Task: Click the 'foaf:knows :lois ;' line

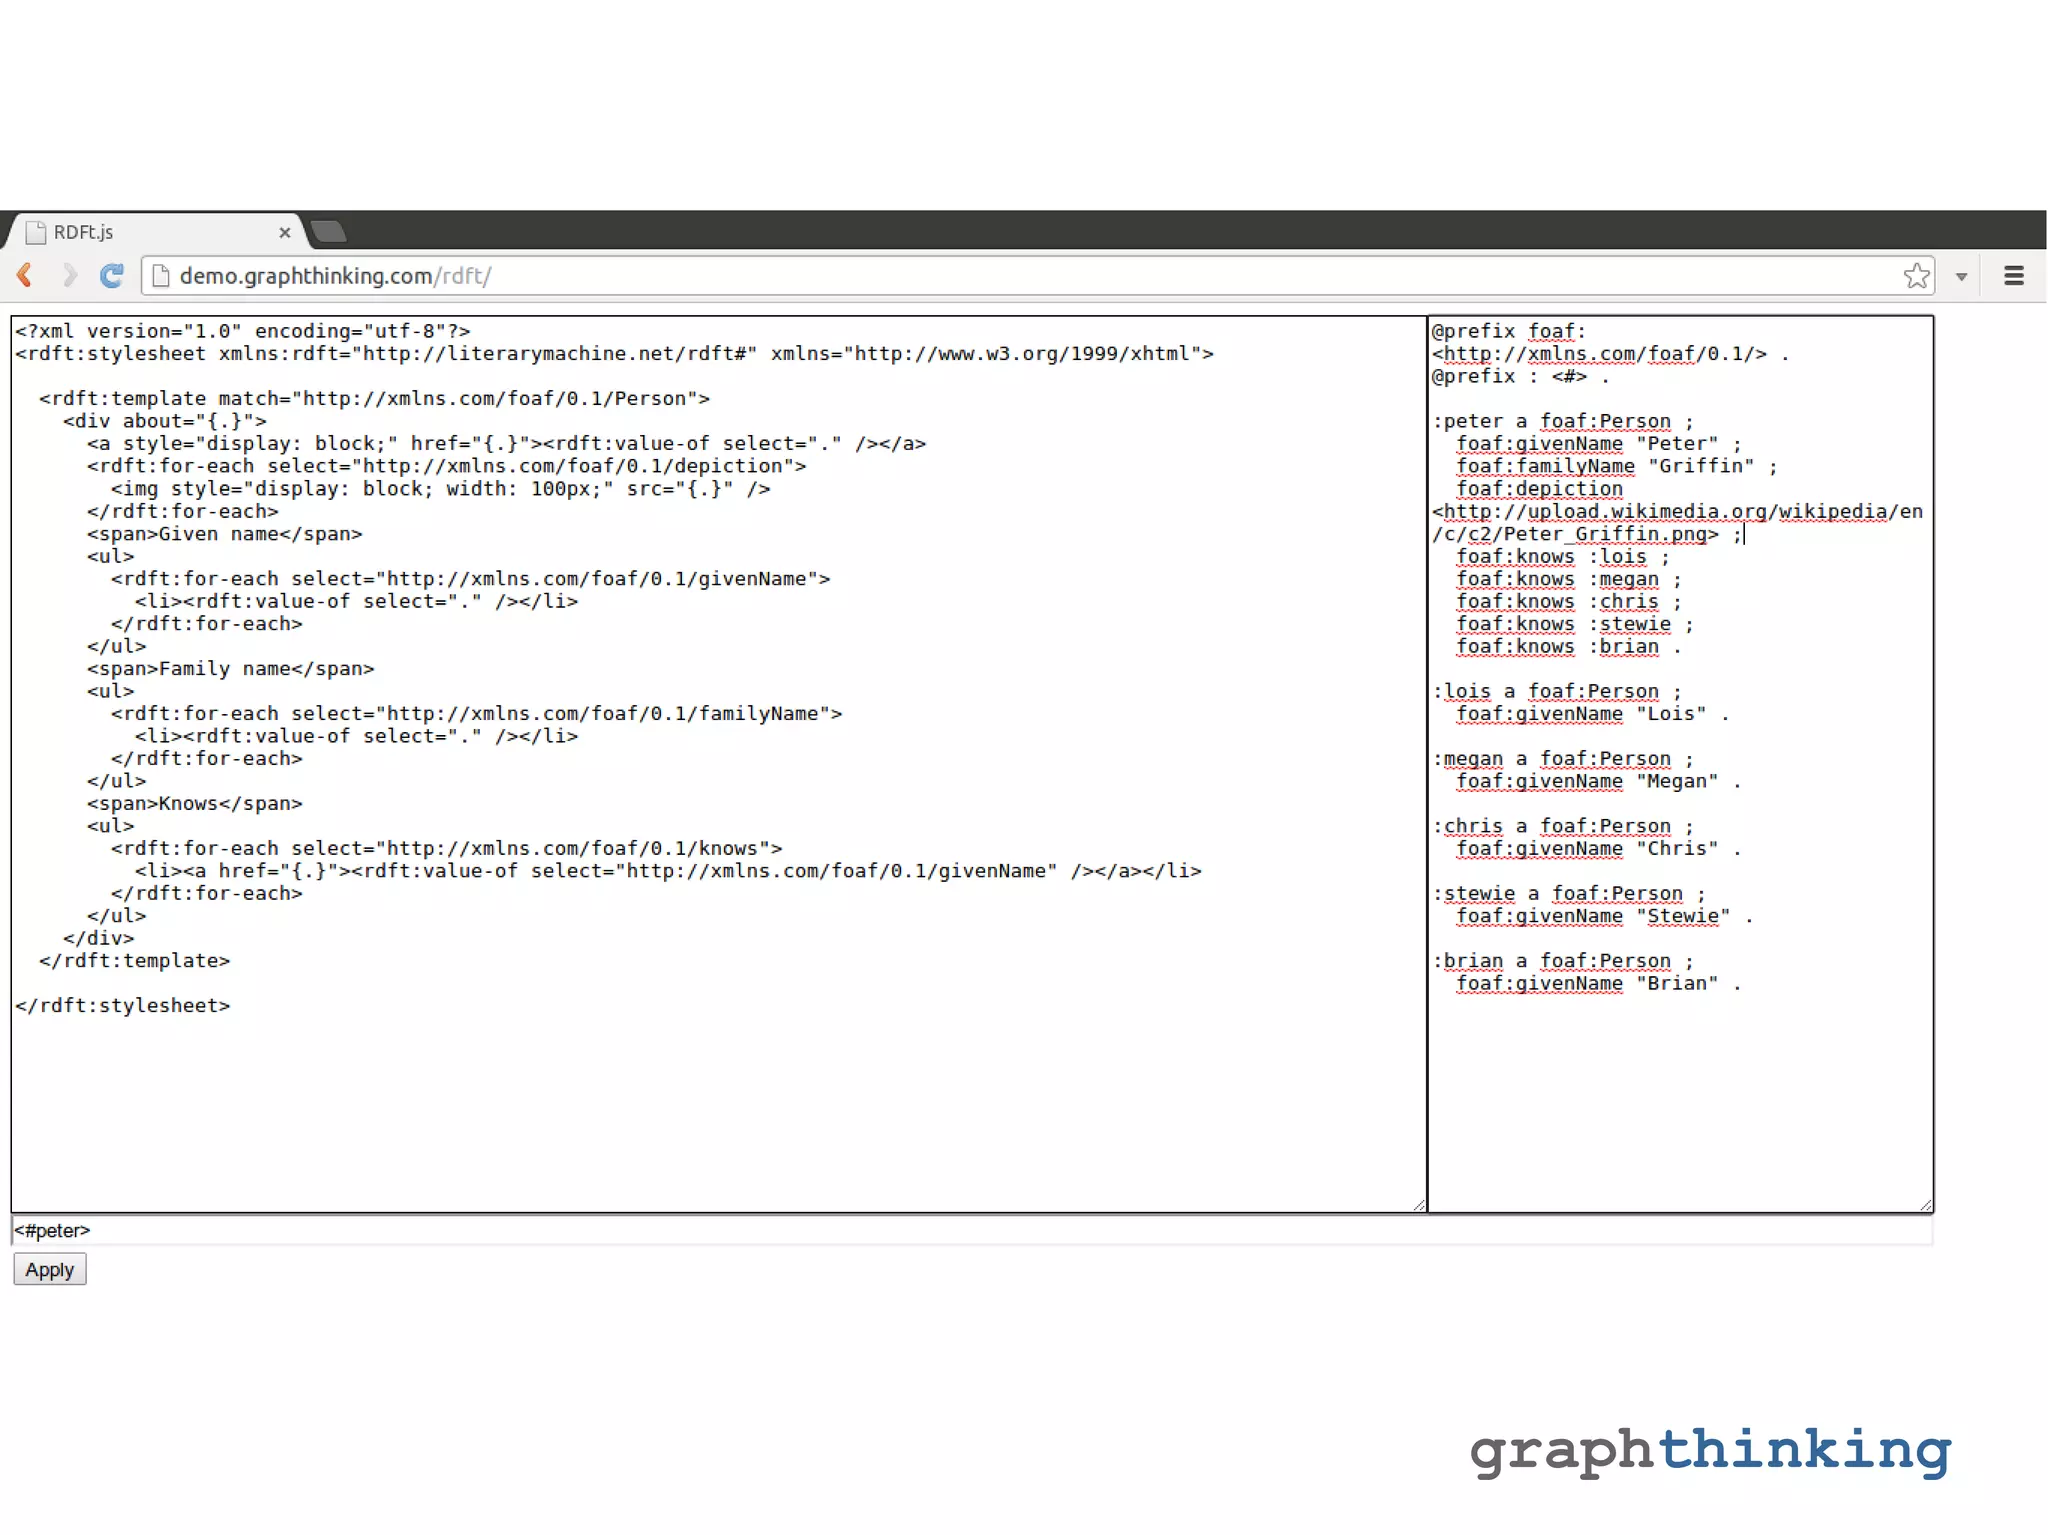Action: click(x=1563, y=556)
